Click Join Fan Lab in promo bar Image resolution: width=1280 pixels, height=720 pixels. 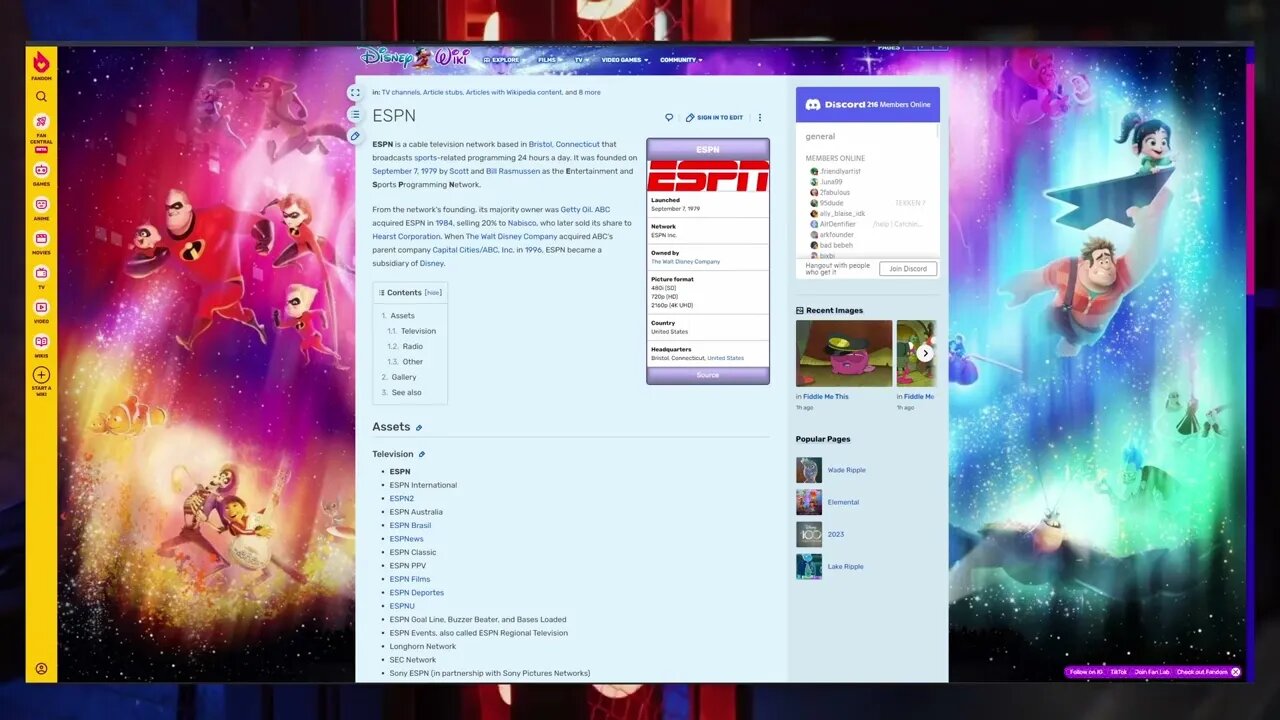(x=1152, y=672)
